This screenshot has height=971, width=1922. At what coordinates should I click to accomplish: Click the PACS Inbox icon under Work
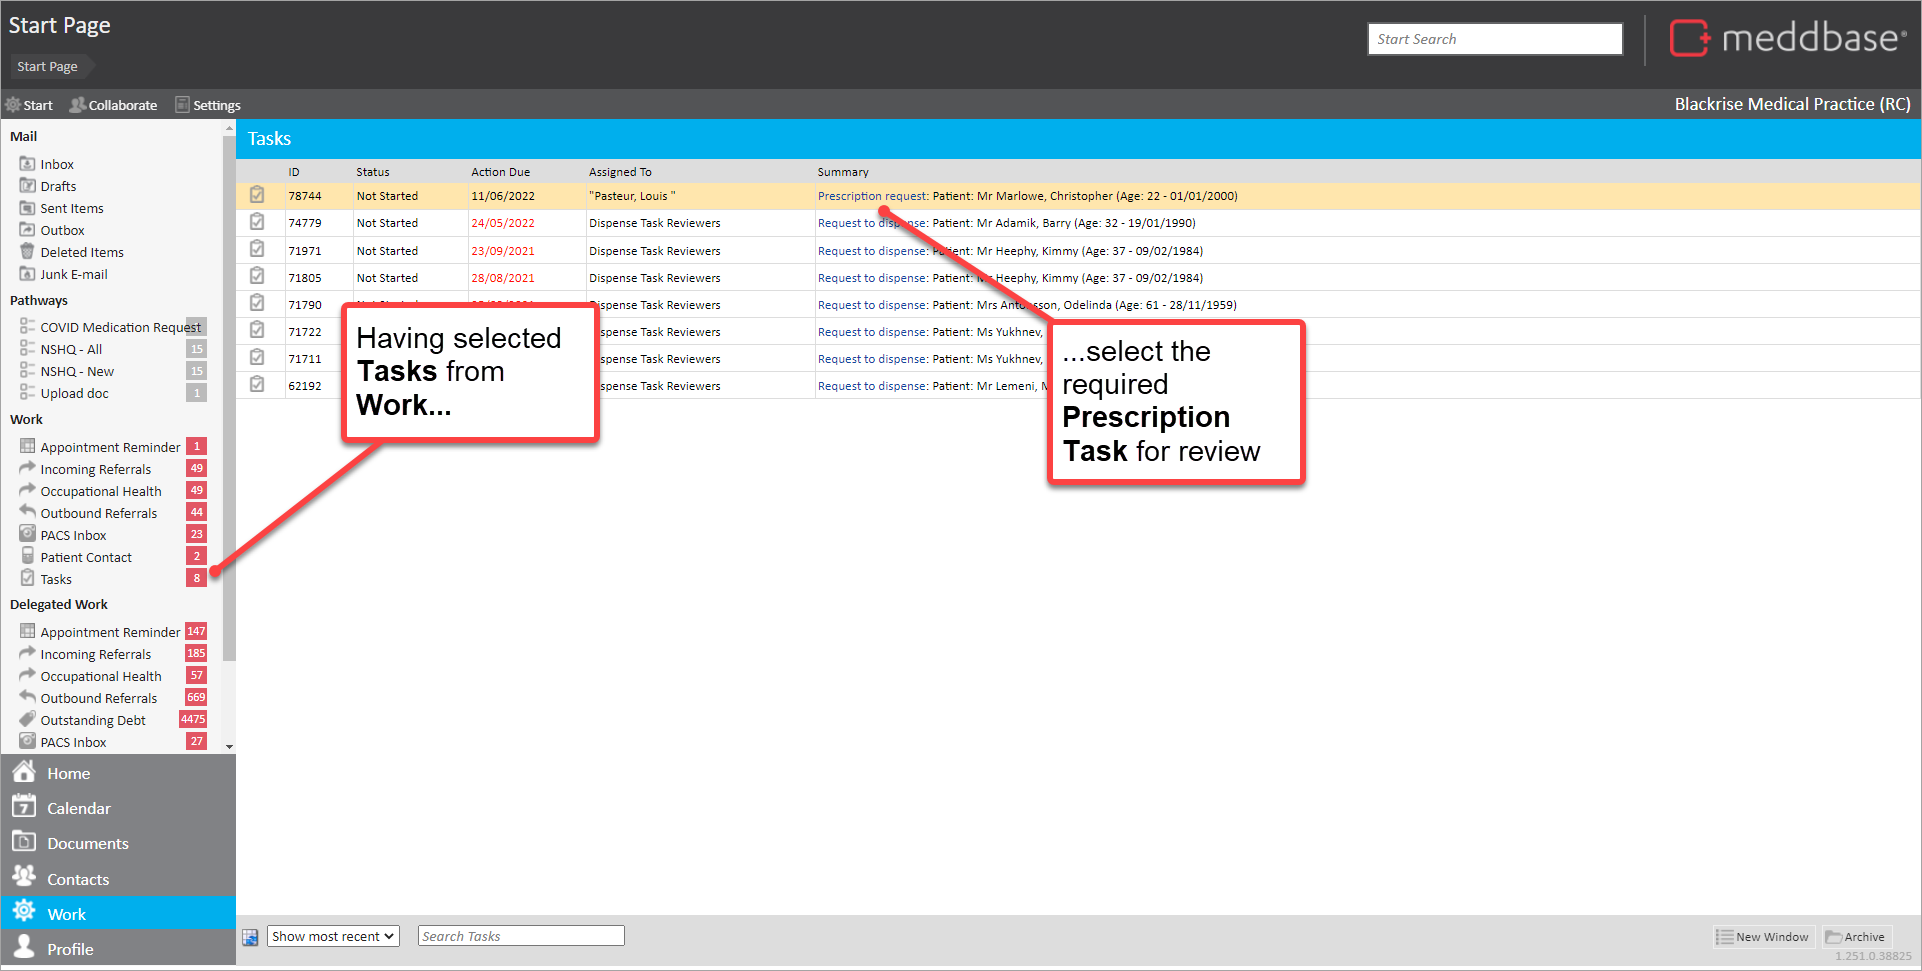pyautogui.click(x=27, y=535)
